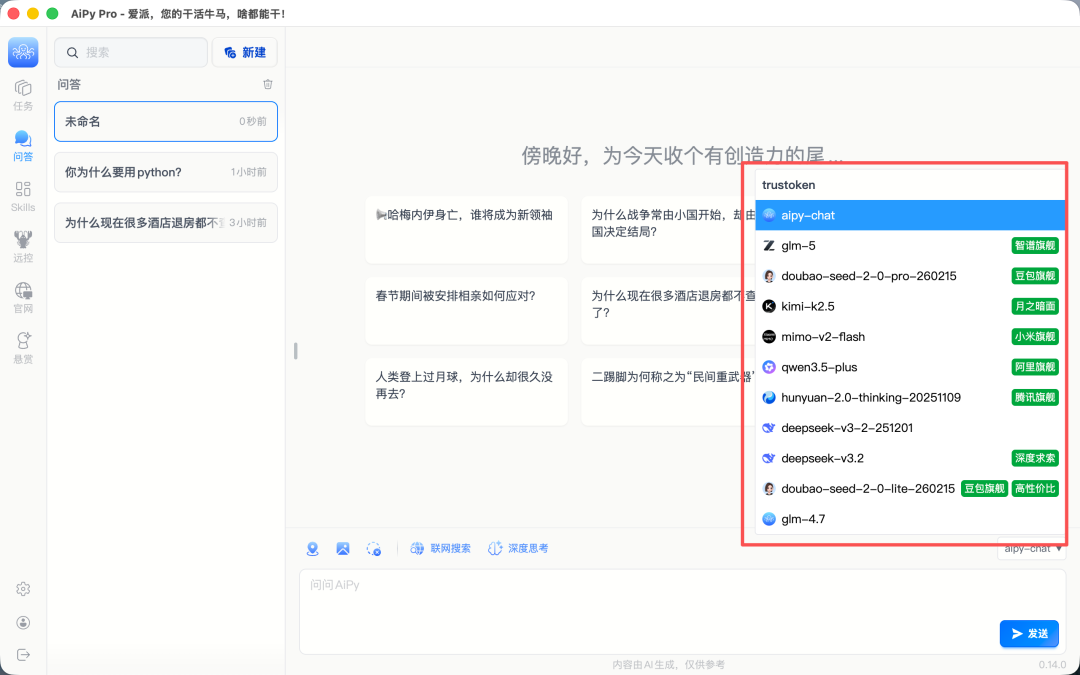This screenshot has height=675, width=1080.
Task: Pick suggestion 春节期间被安排相亲如何应对?
Action: click(x=466, y=311)
